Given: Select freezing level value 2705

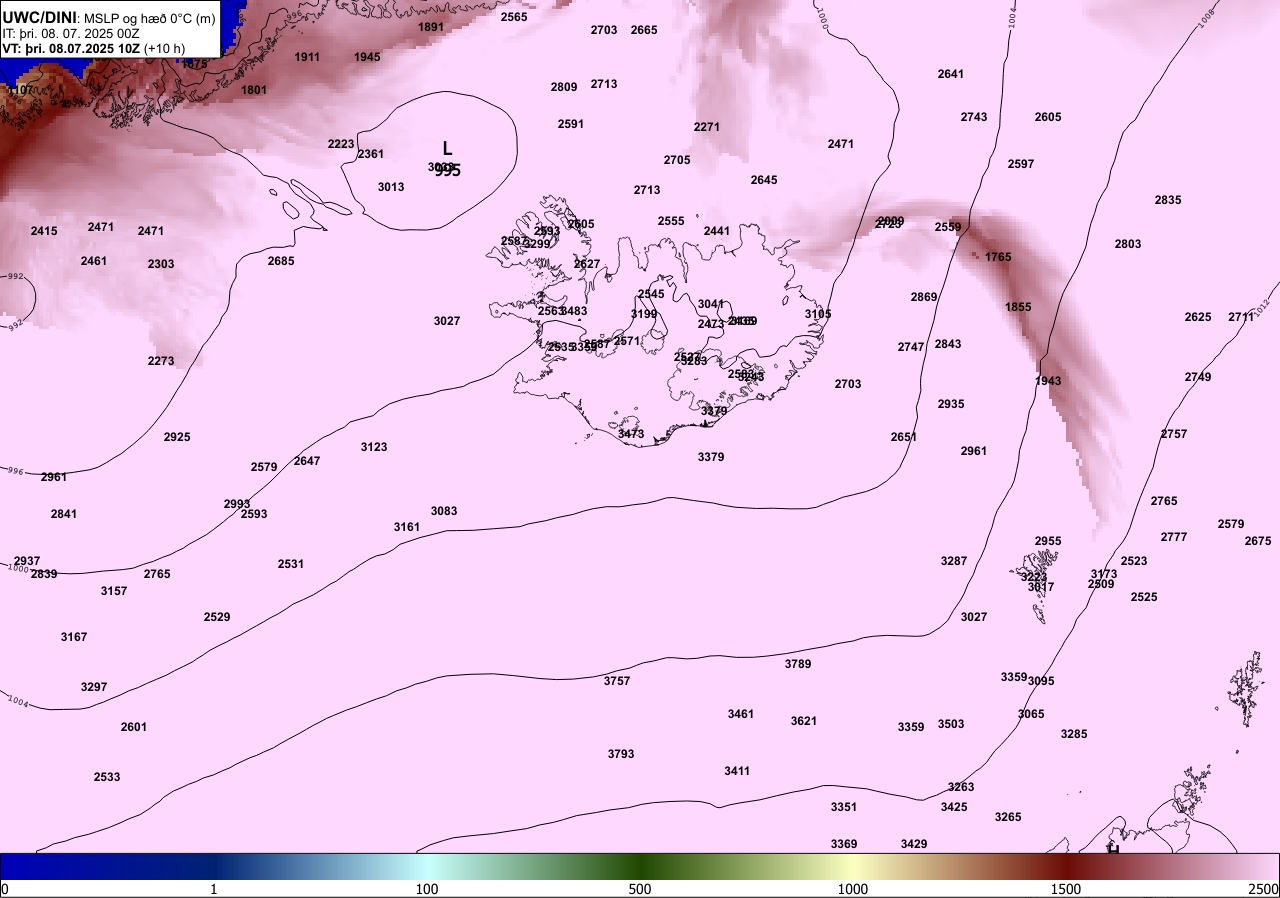Looking at the screenshot, I should 677,160.
